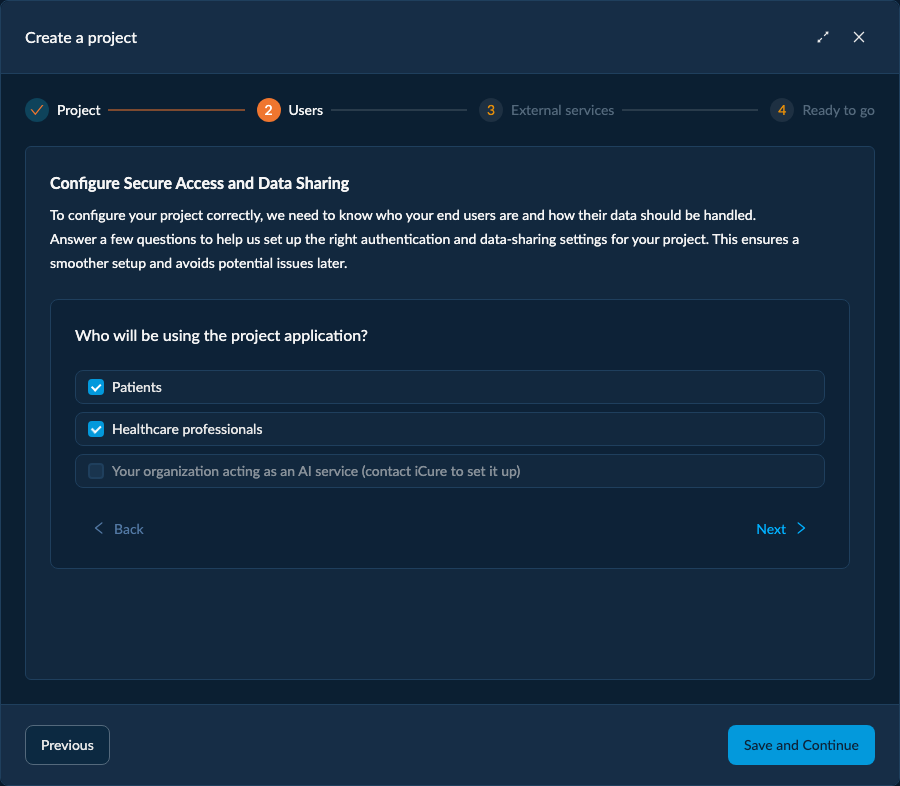Jump to the Ready to go step
The height and width of the screenshot is (786, 900).
pos(838,110)
